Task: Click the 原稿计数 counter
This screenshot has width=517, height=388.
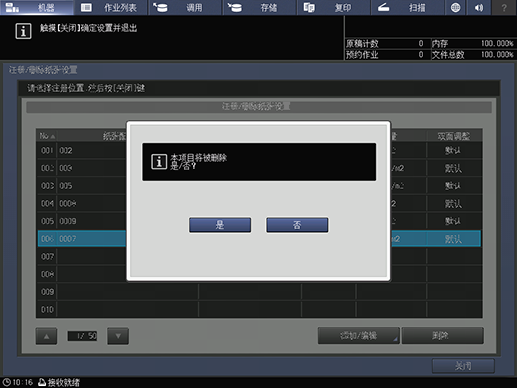Action: click(385, 43)
